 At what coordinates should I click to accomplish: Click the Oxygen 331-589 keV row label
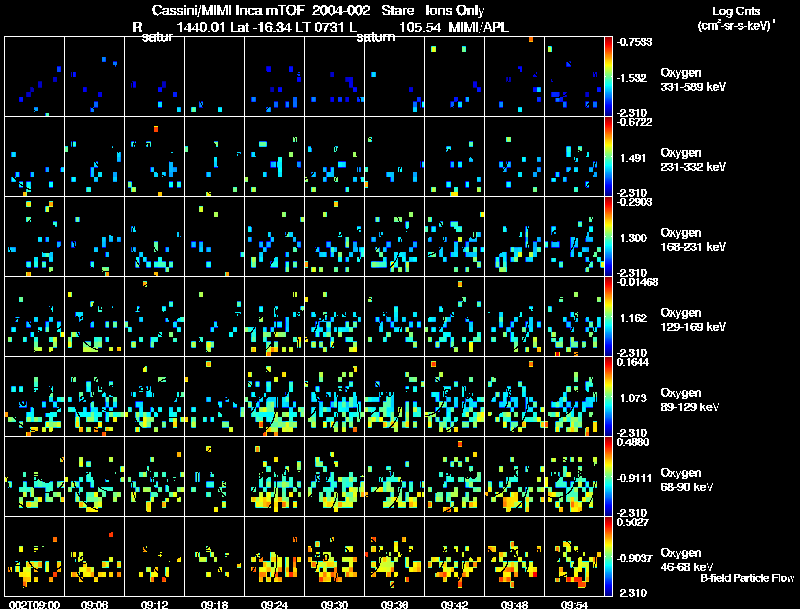693,80
